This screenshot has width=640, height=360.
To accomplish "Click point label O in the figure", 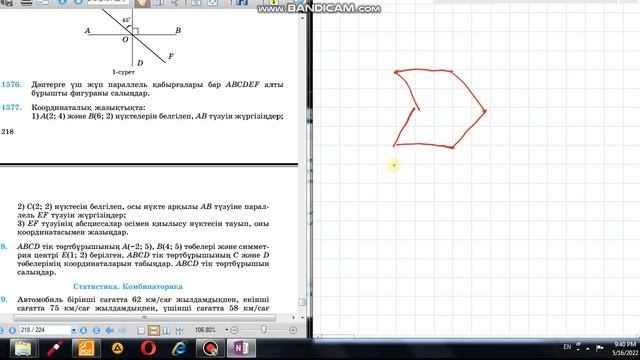I will 125,39.
